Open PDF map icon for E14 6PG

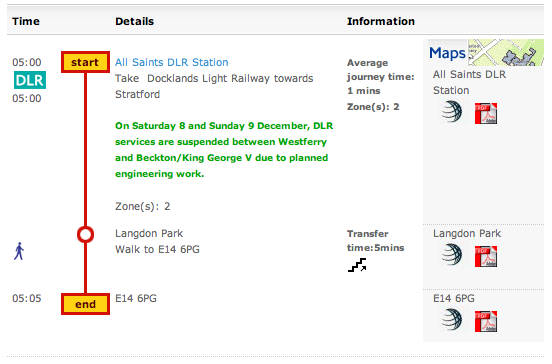pyautogui.click(x=486, y=321)
